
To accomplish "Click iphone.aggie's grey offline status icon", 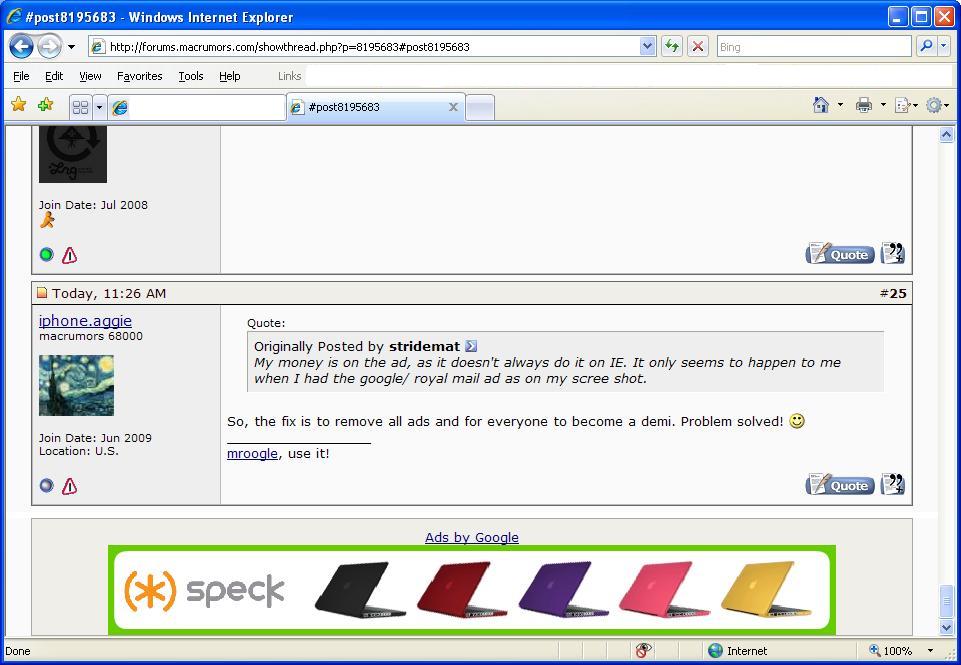I will [x=47, y=485].
